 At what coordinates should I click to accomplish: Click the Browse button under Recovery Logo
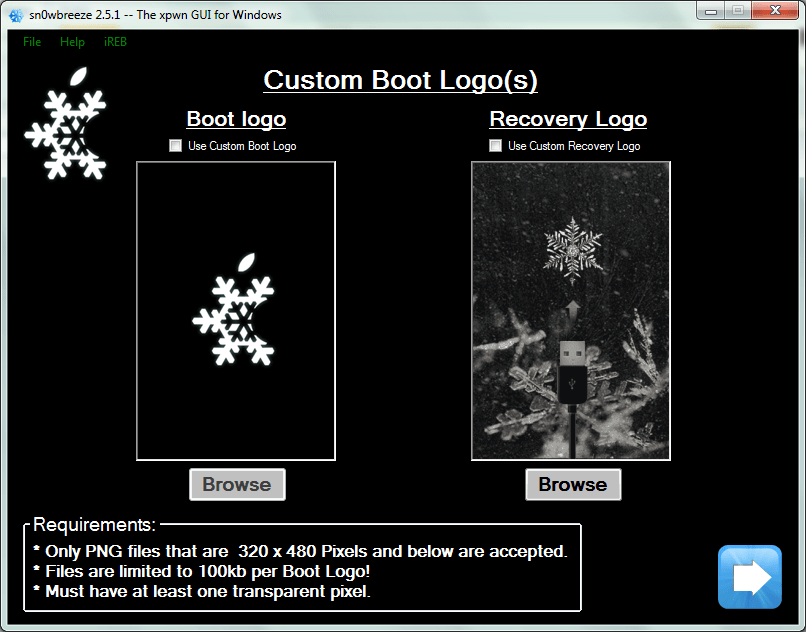[x=573, y=484]
